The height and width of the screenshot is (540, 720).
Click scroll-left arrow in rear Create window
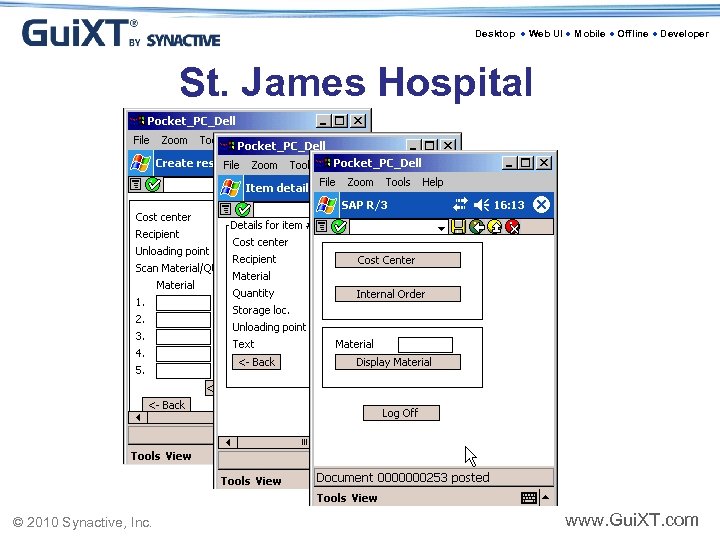click(138, 417)
